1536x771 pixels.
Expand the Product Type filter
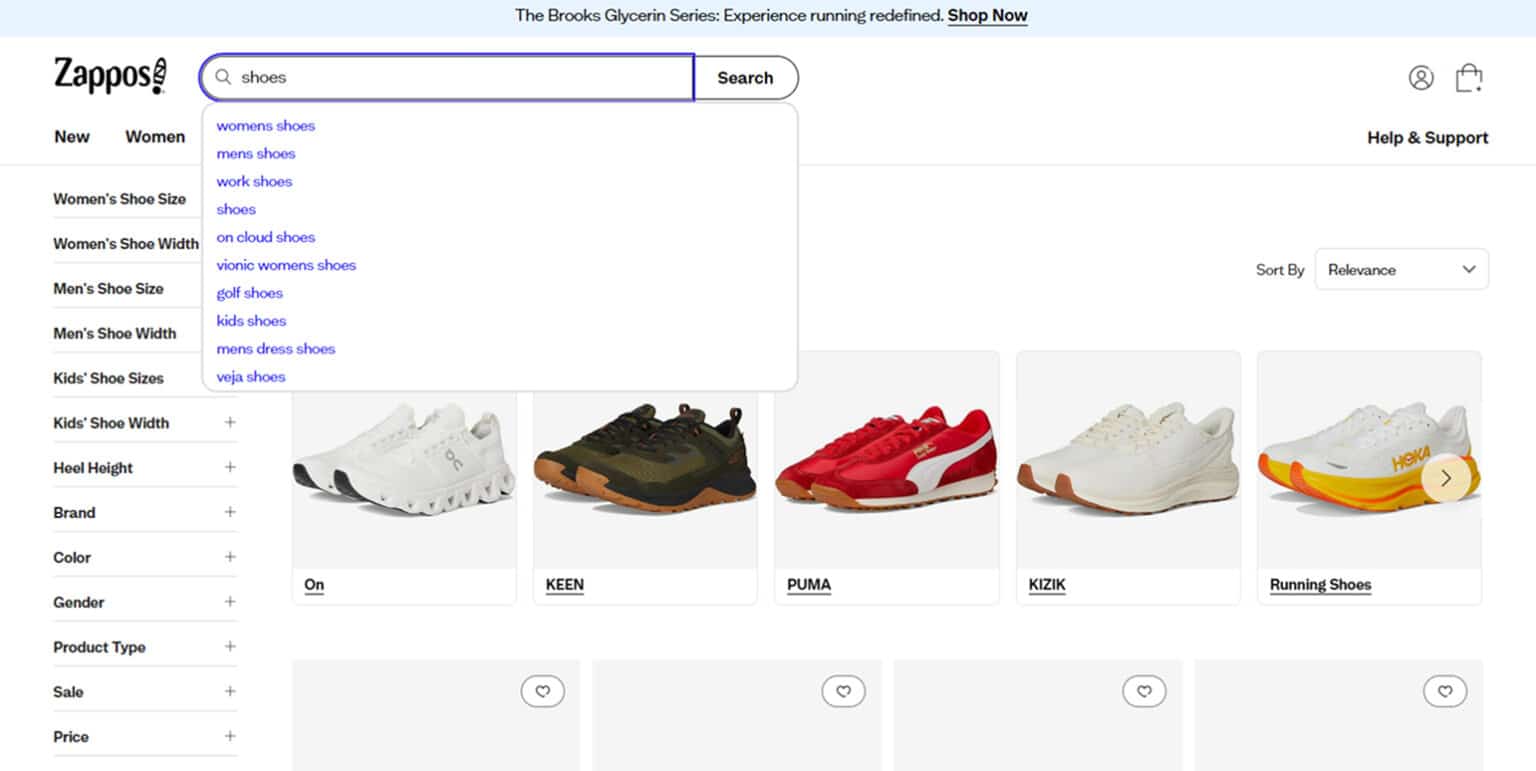point(145,647)
